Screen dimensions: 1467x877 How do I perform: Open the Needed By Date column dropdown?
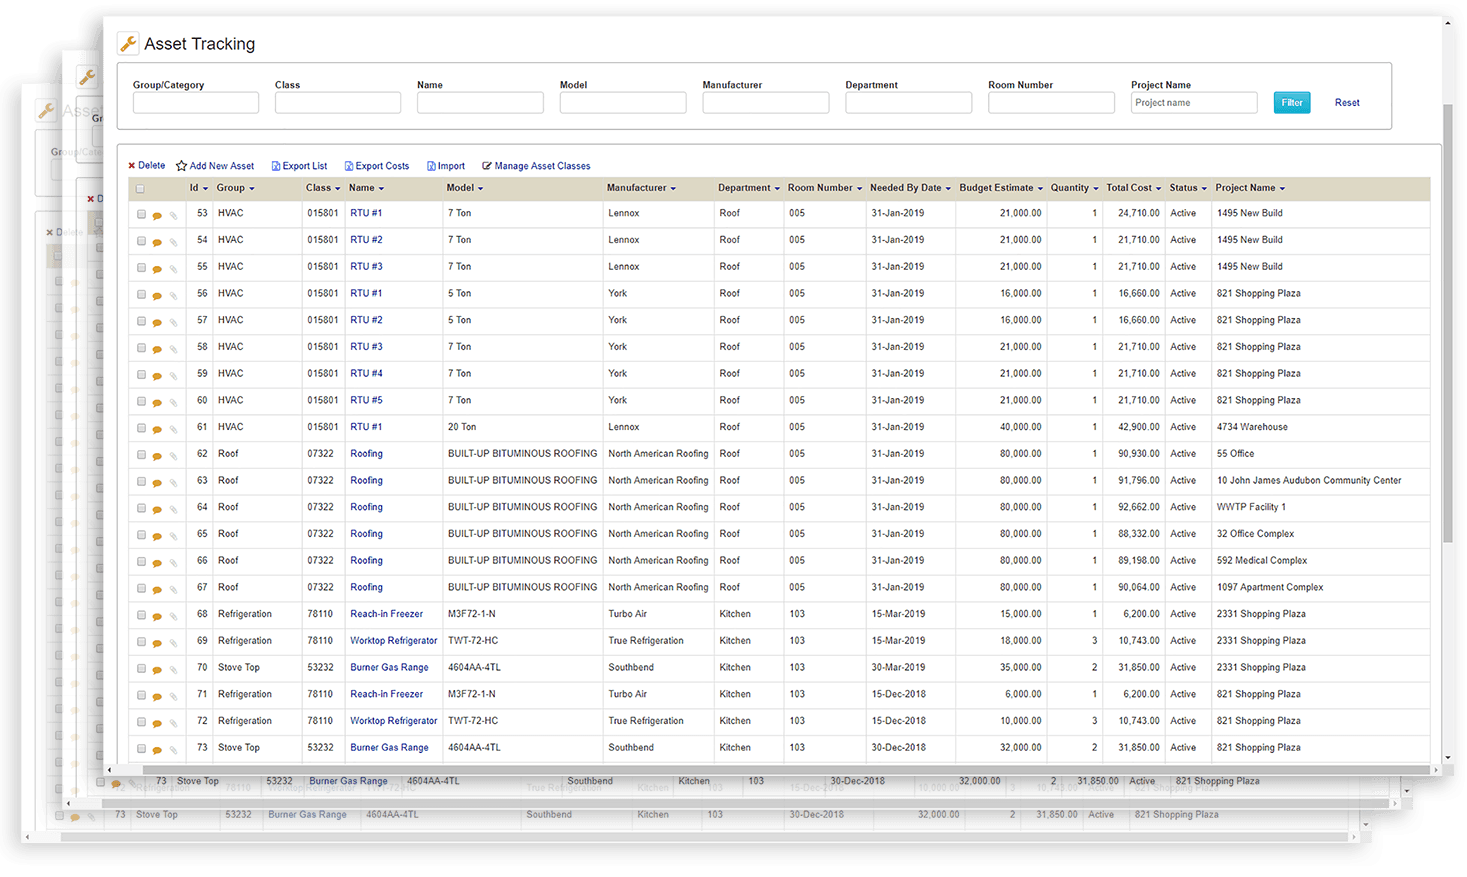coord(948,188)
